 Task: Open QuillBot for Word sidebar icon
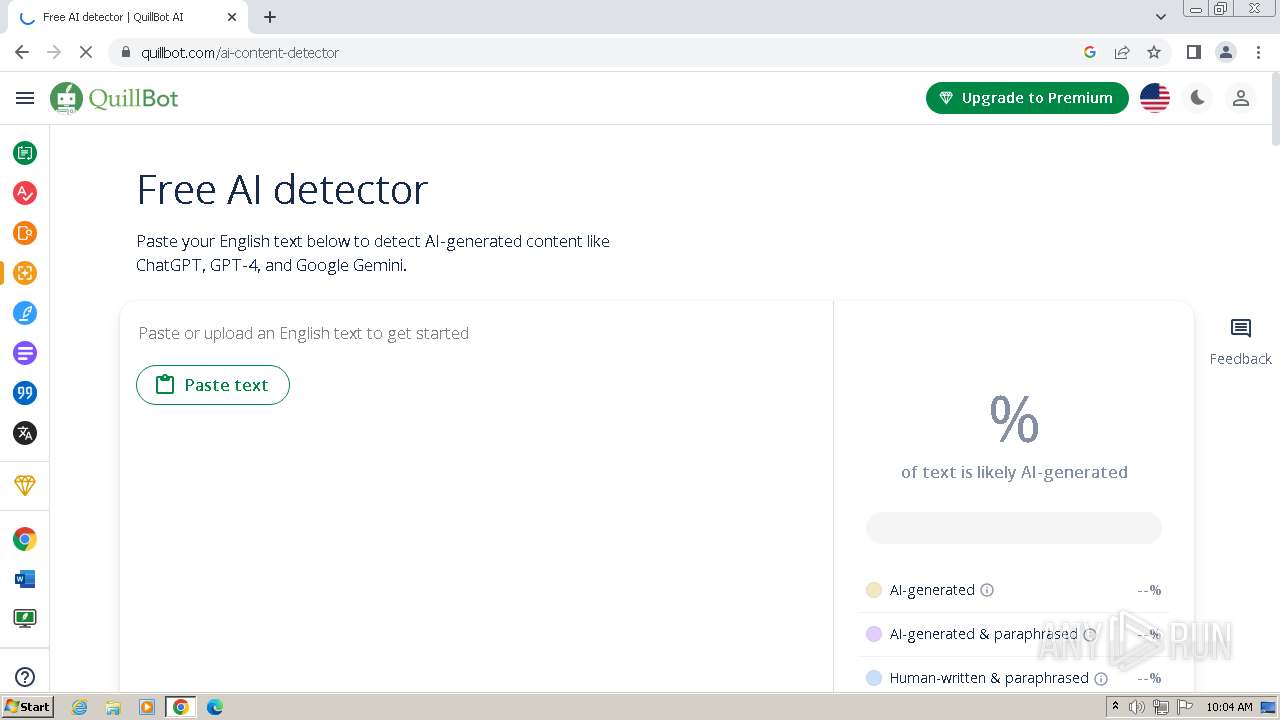25,579
